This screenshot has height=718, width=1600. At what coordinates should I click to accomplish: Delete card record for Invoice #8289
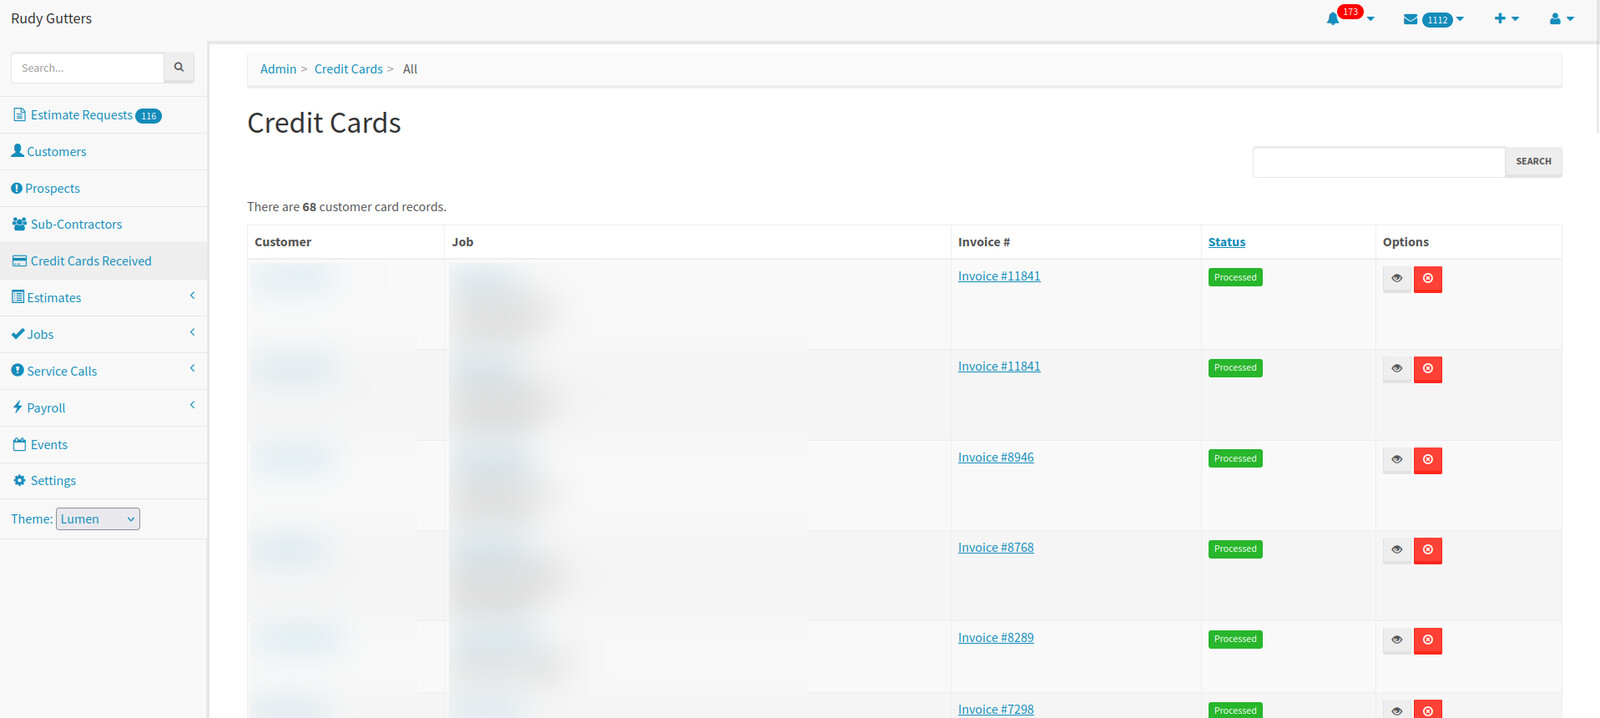[x=1428, y=640]
